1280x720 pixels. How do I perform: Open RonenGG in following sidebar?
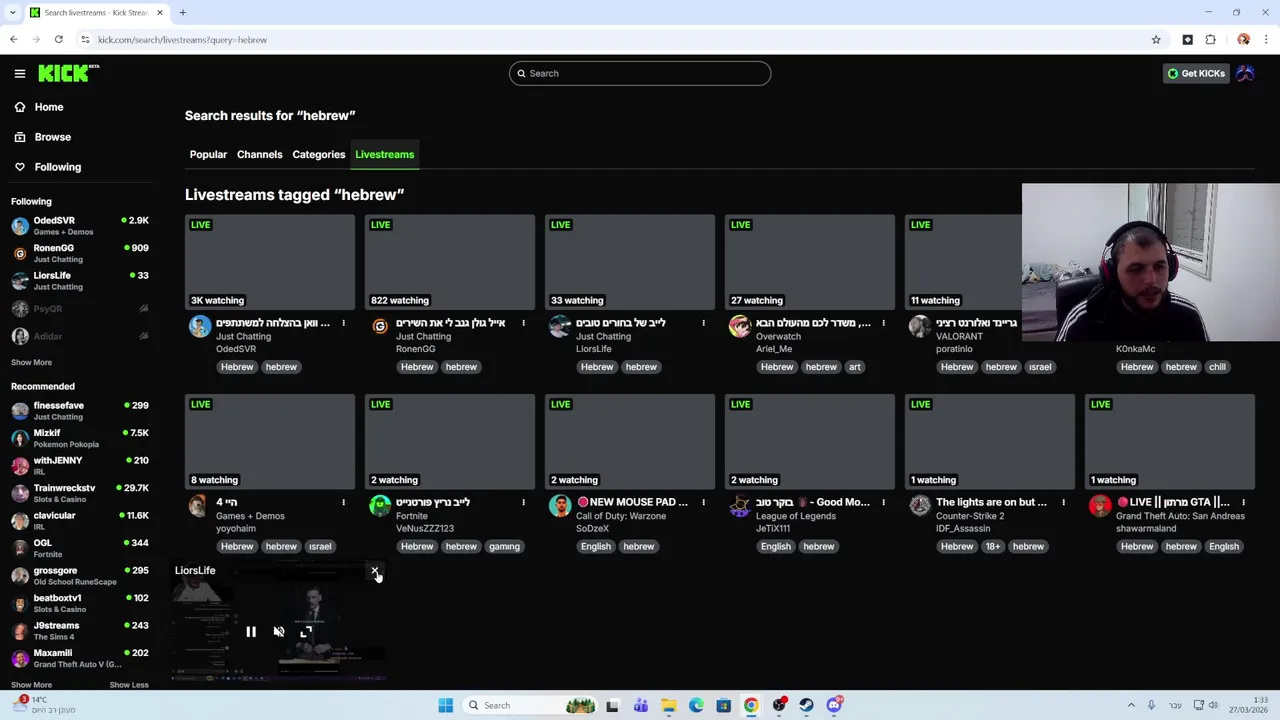coord(80,253)
